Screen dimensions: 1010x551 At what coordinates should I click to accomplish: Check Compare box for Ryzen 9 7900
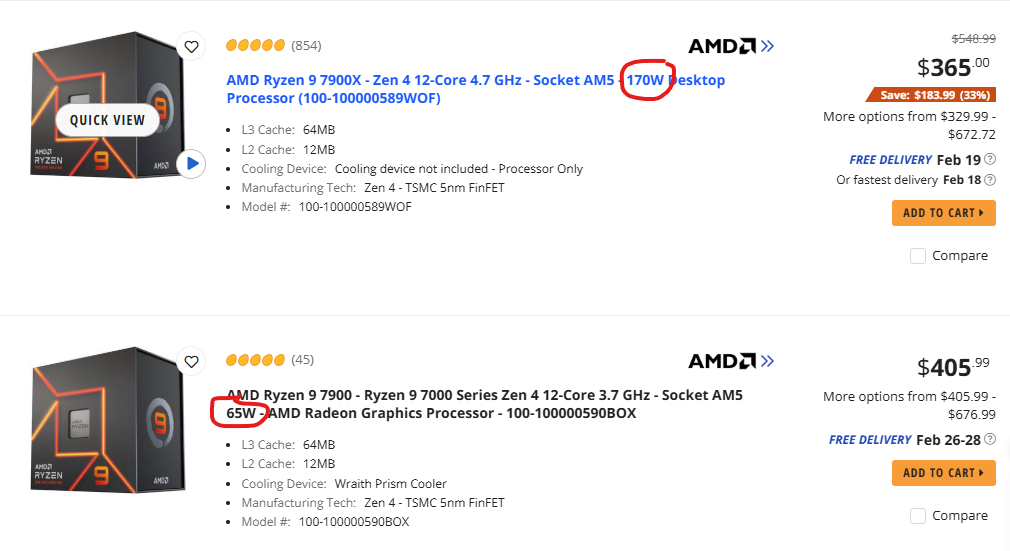coord(918,516)
